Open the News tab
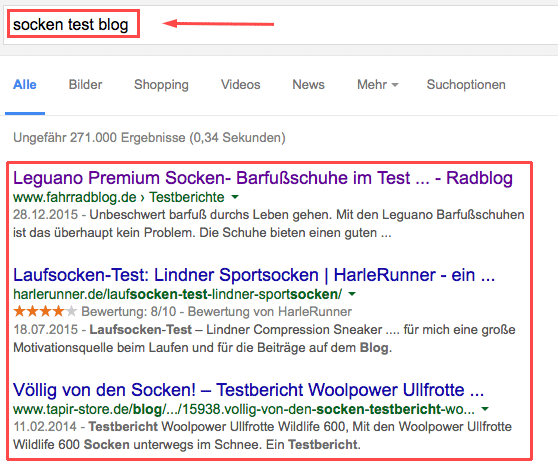Screen dimensions: 558x468 click(x=309, y=85)
